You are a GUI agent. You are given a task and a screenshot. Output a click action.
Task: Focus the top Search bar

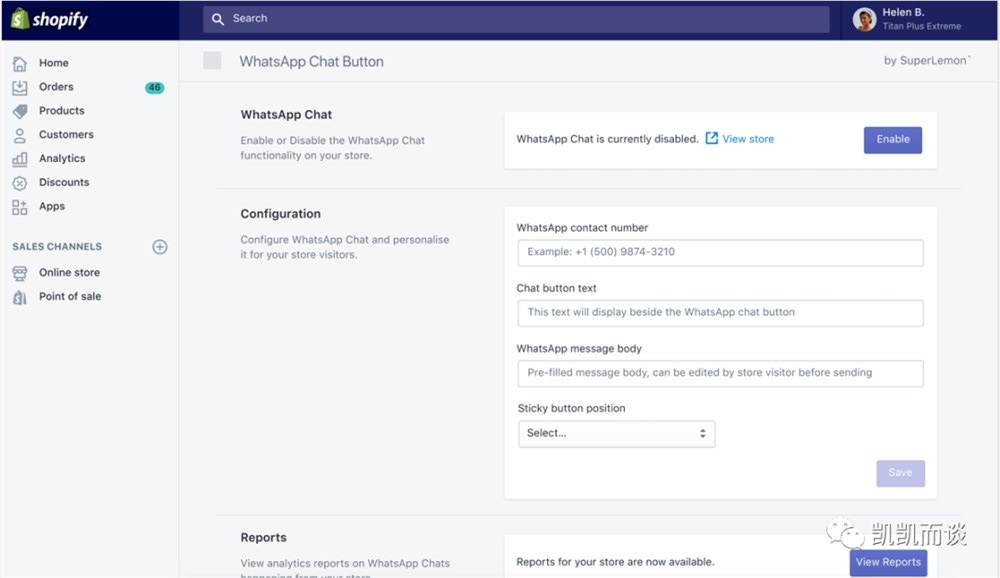click(x=517, y=19)
